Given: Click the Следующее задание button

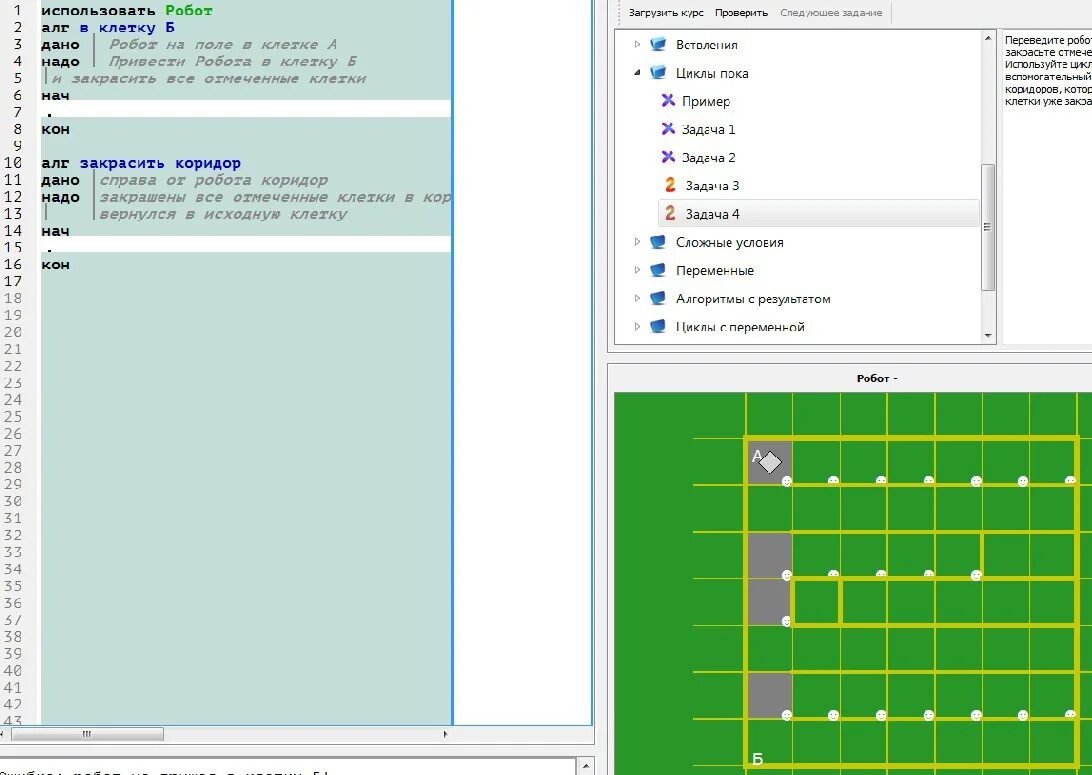Looking at the screenshot, I should pos(831,13).
